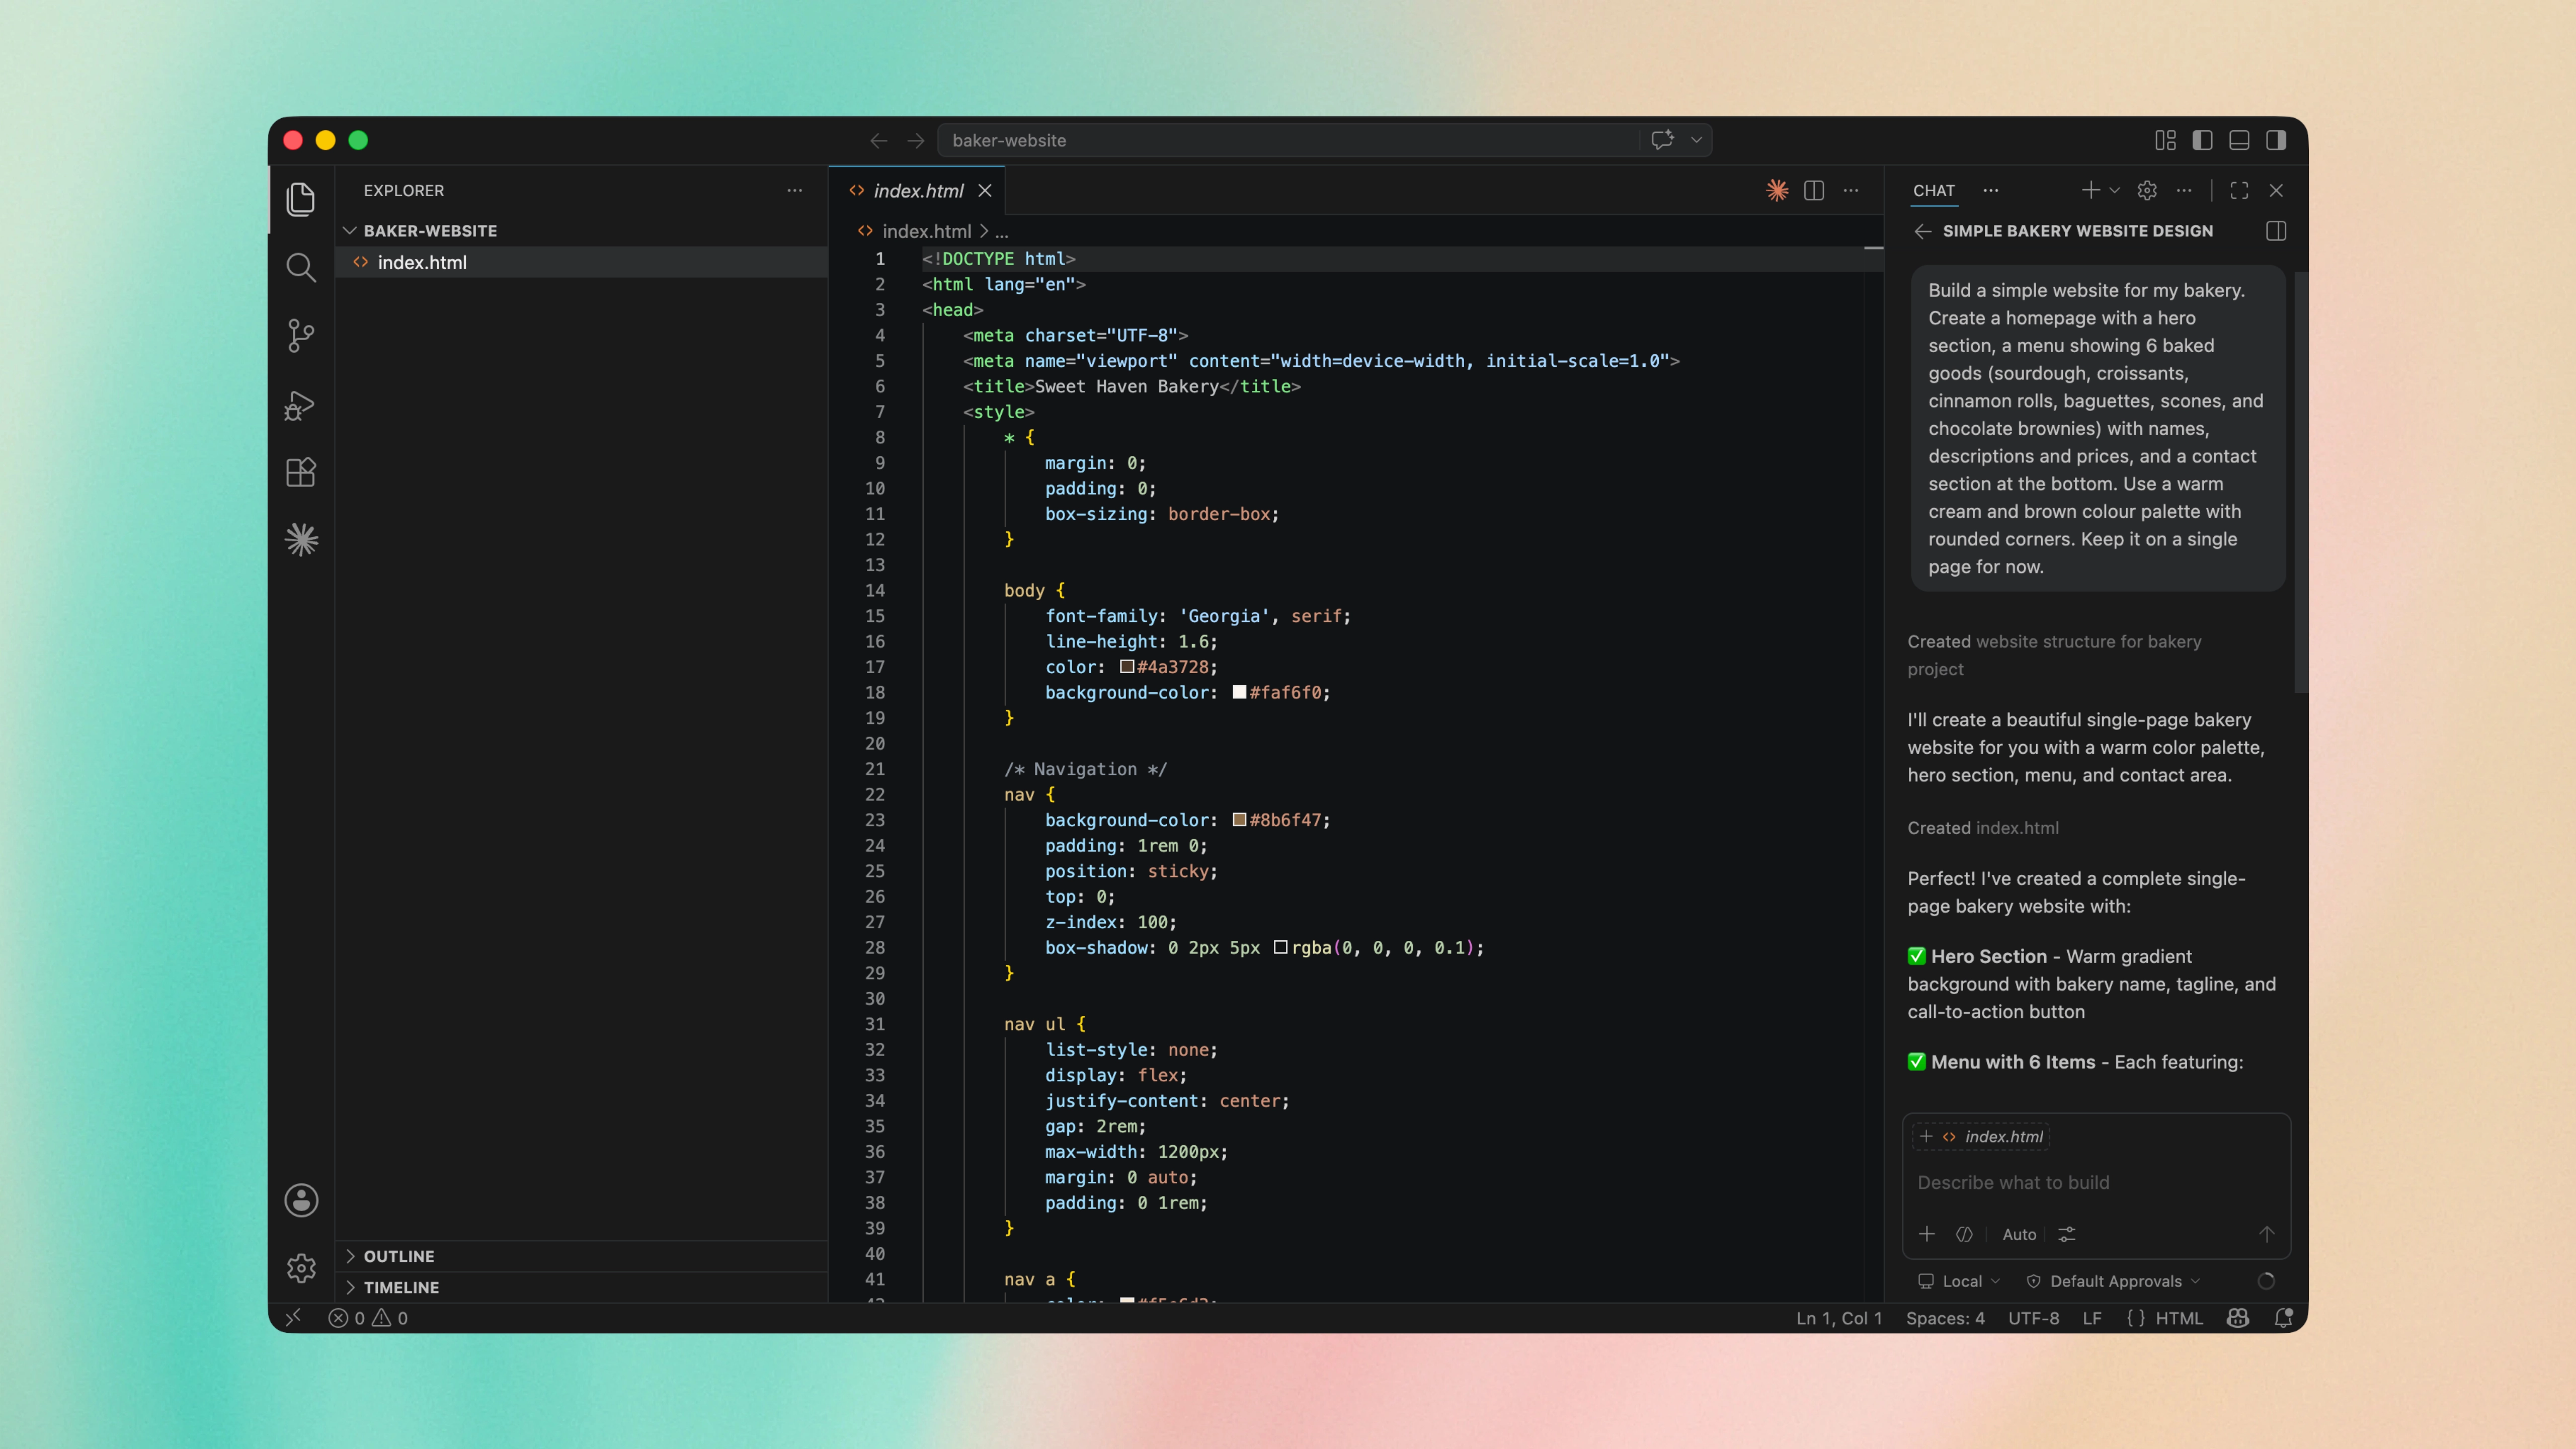This screenshot has height=1449, width=2576.
Task: Click the #8b6f47 color swatch
Action: (x=1239, y=820)
